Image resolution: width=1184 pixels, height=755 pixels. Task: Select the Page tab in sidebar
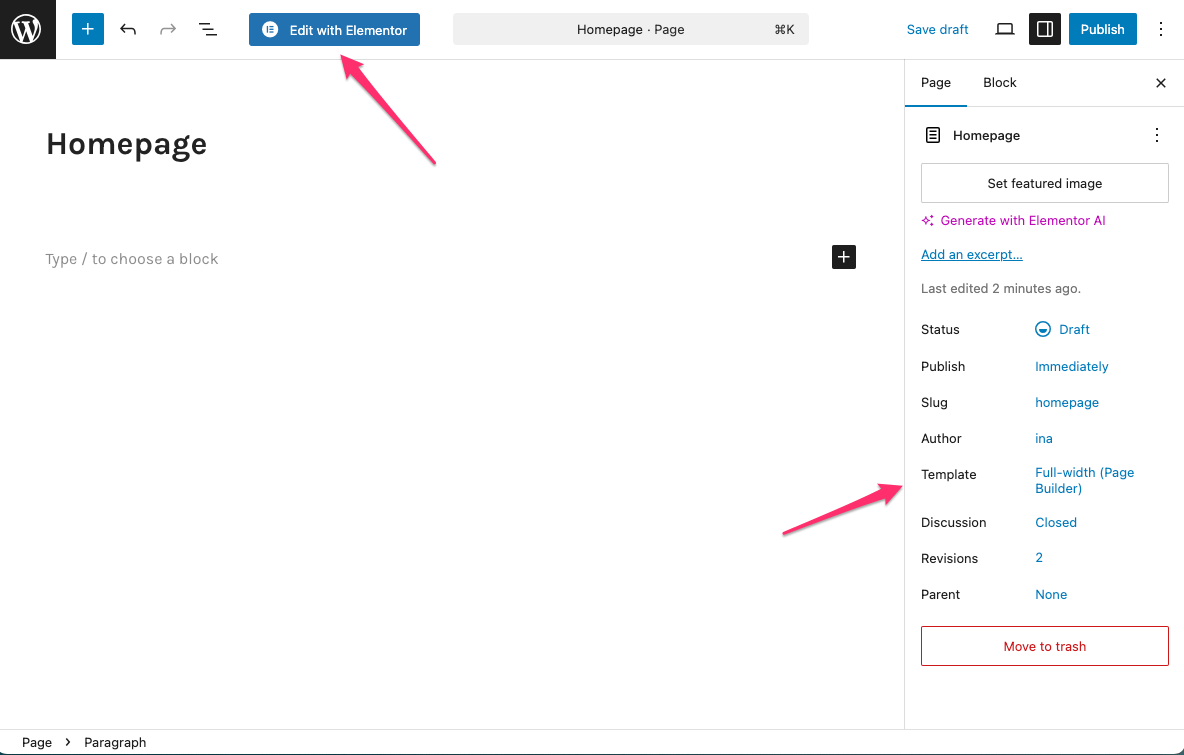click(x=935, y=83)
